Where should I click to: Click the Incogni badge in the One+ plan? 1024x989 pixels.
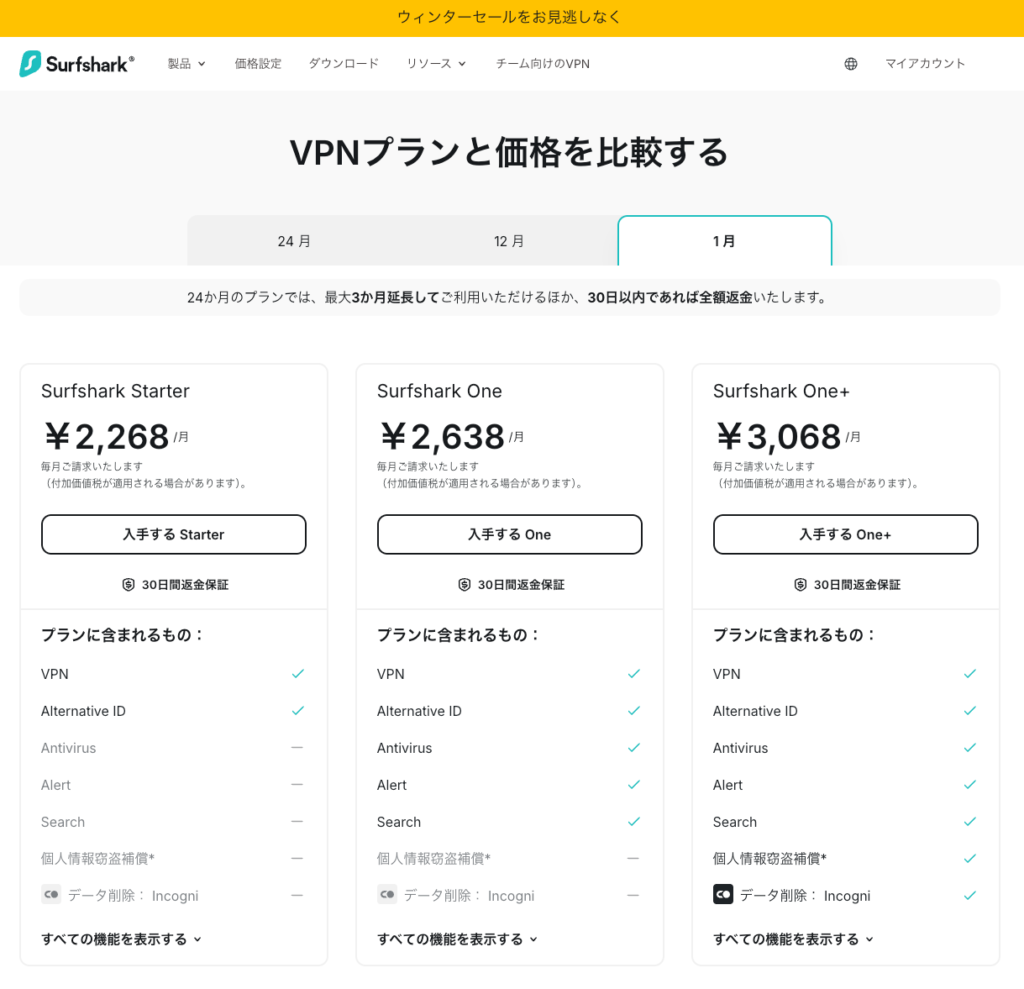click(723, 894)
